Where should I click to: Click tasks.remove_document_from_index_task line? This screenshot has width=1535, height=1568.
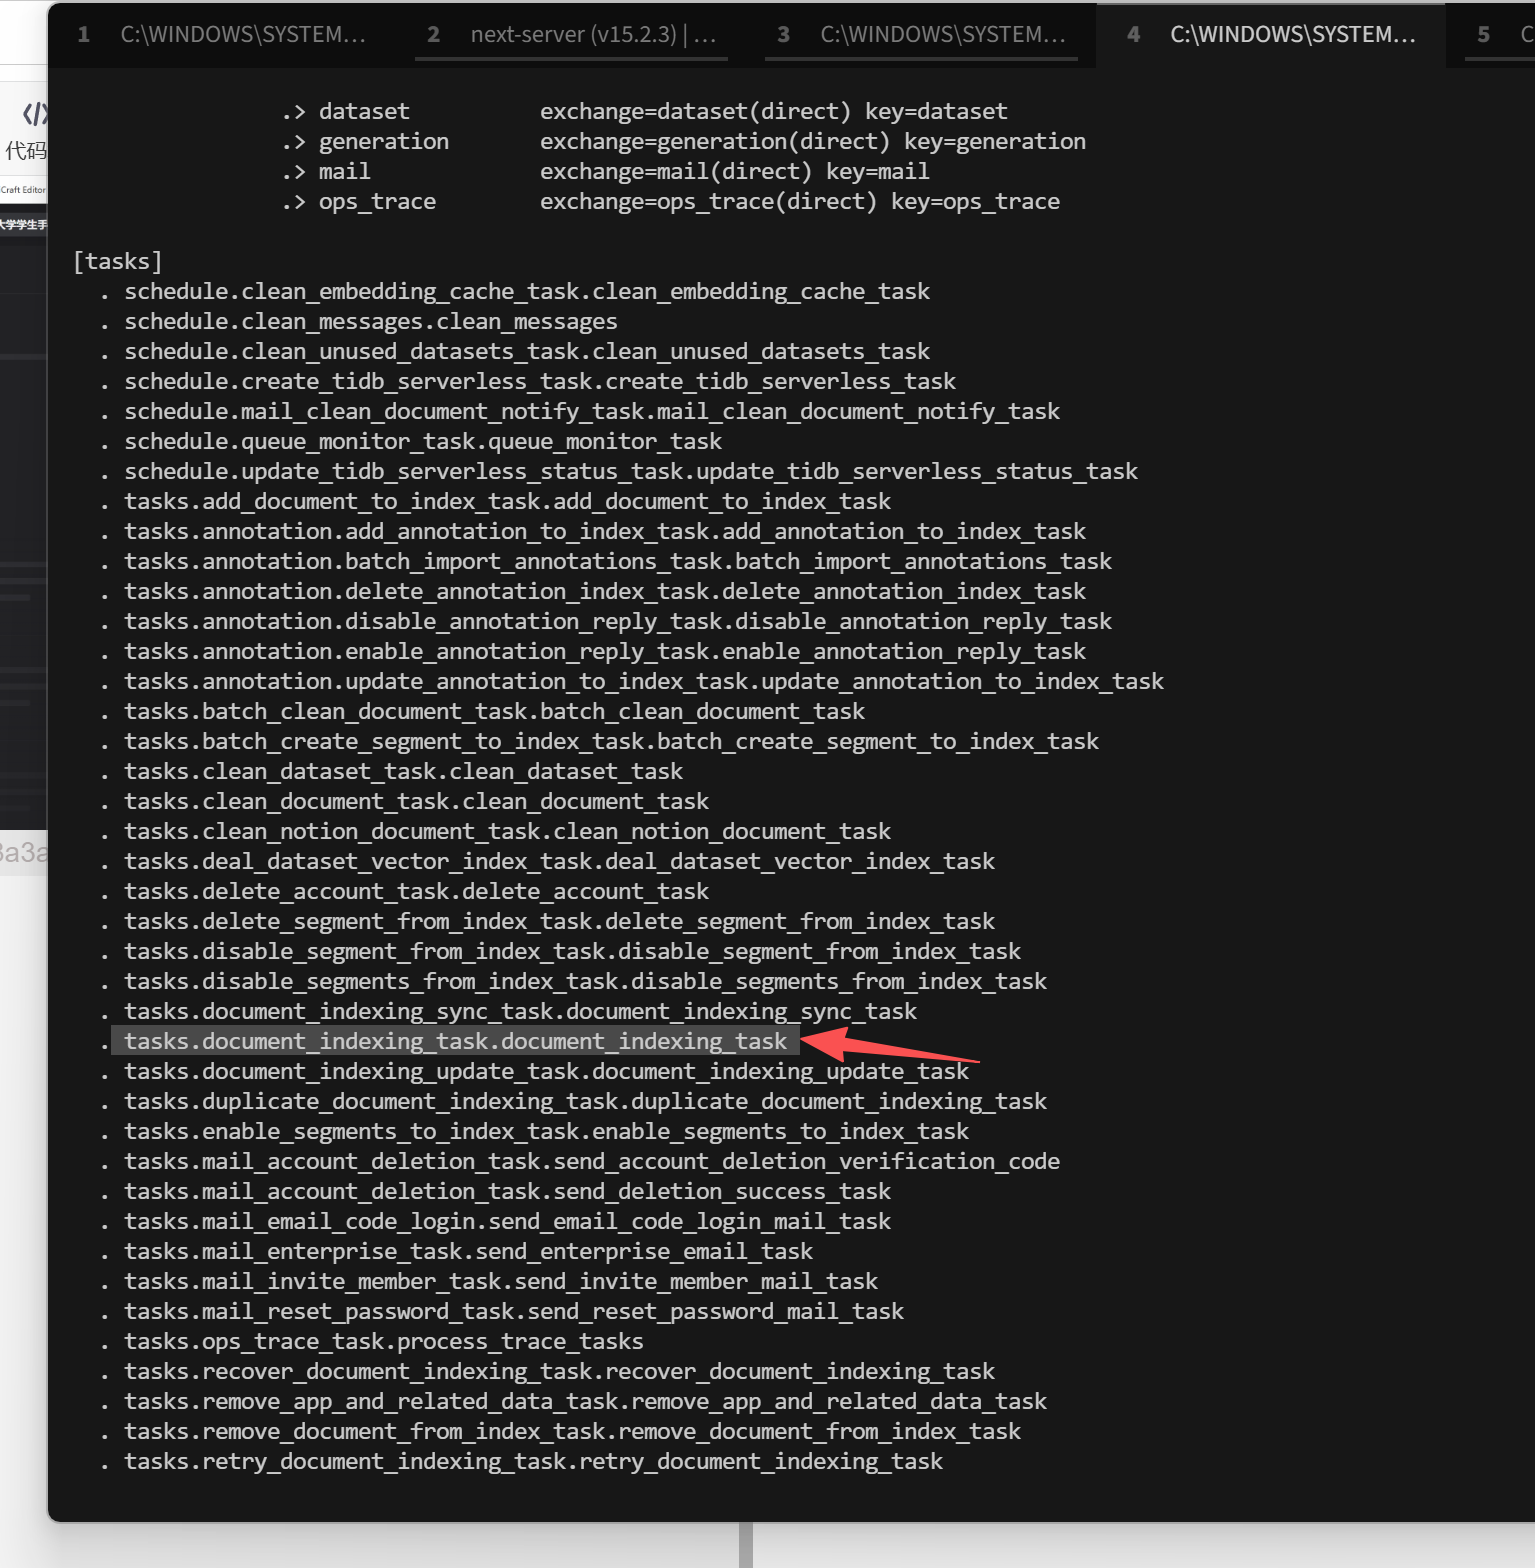pyautogui.click(x=572, y=1431)
